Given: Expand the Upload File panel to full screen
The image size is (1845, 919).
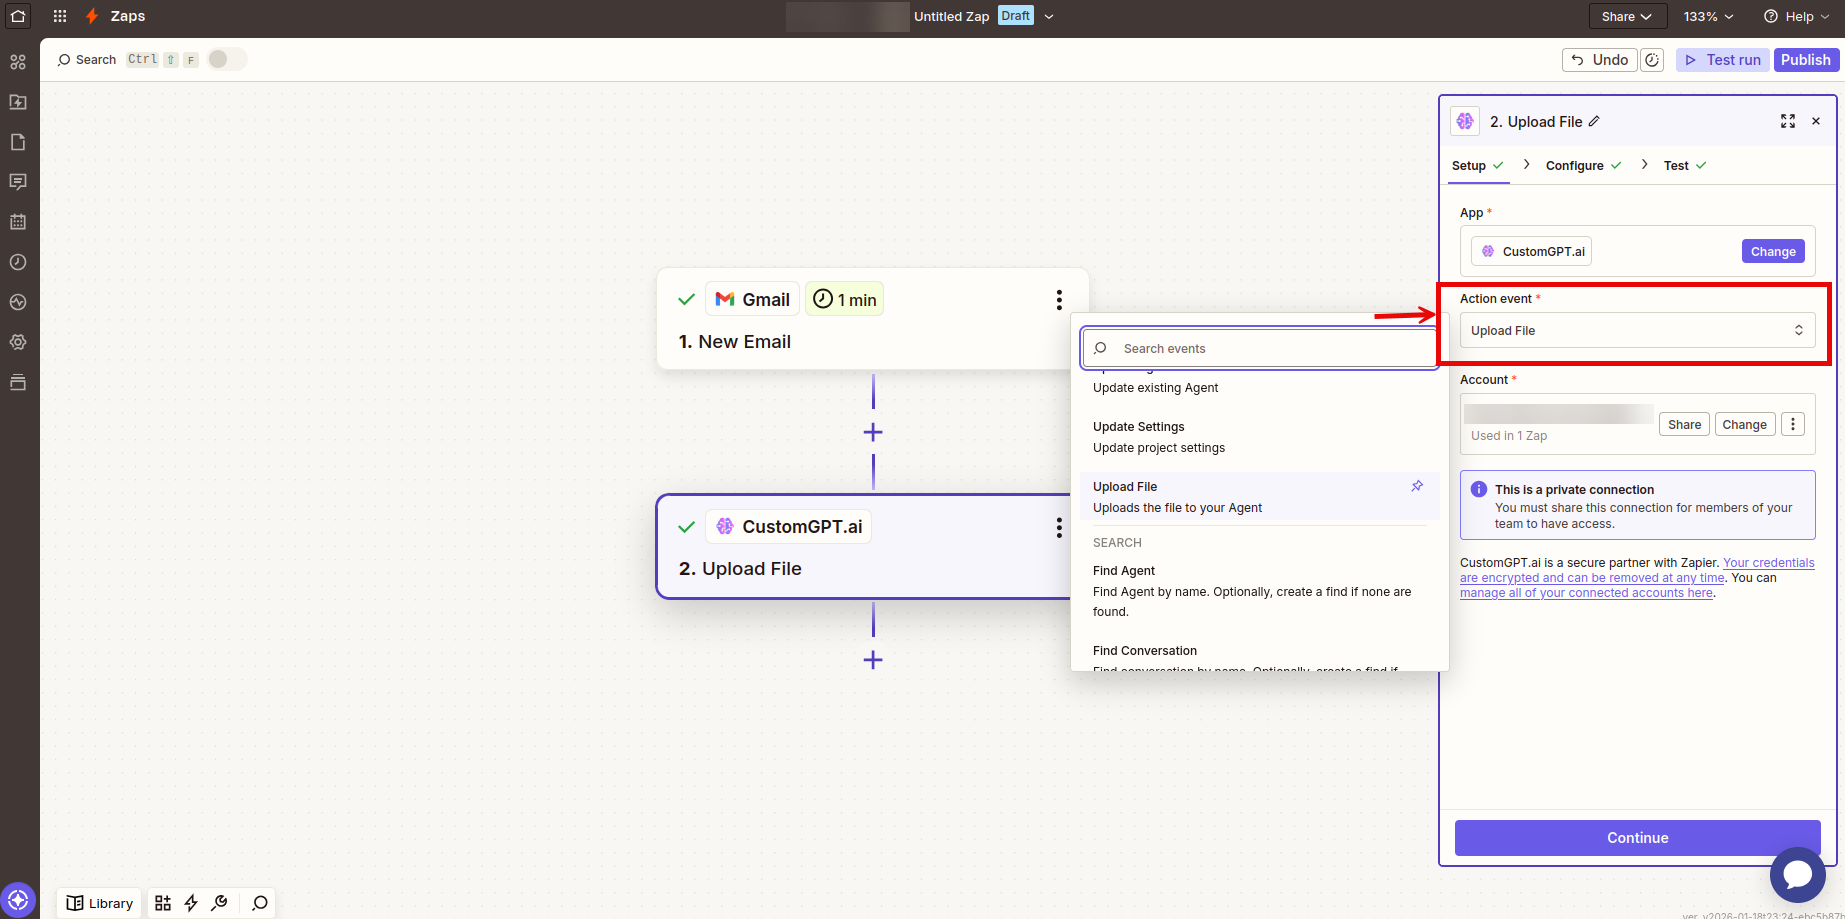Looking at the screenshot, I should (1788, 121).
